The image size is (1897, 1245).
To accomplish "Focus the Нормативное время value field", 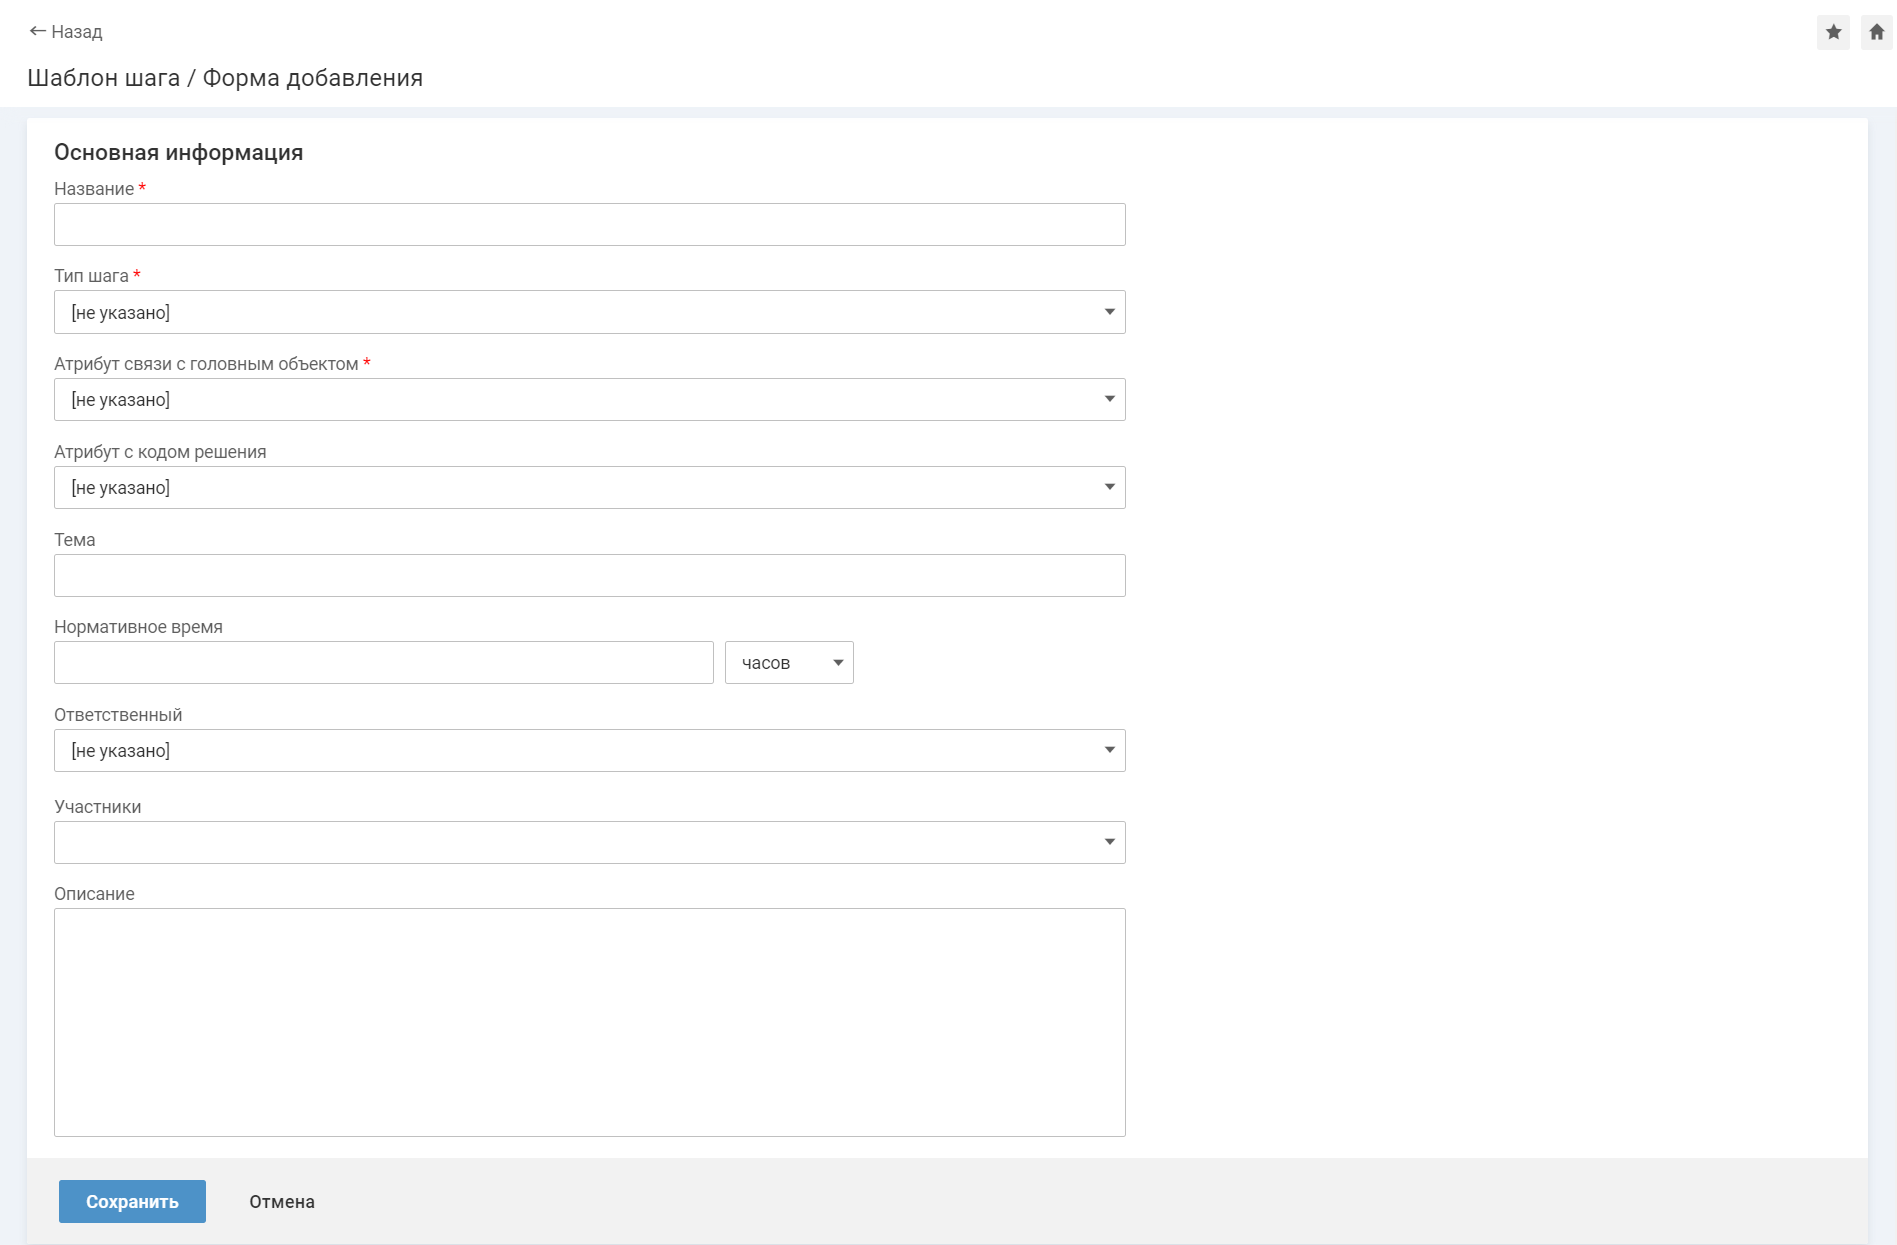I will pyautogui.click(x=383, y=663).
